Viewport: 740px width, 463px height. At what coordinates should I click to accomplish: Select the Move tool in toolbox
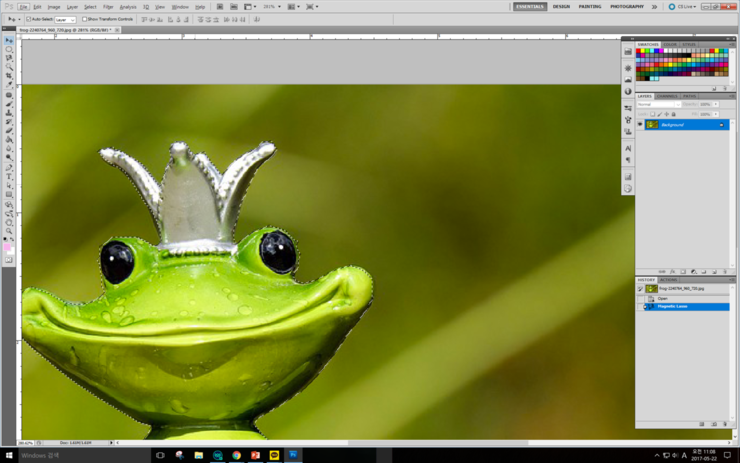coord(9,40)
